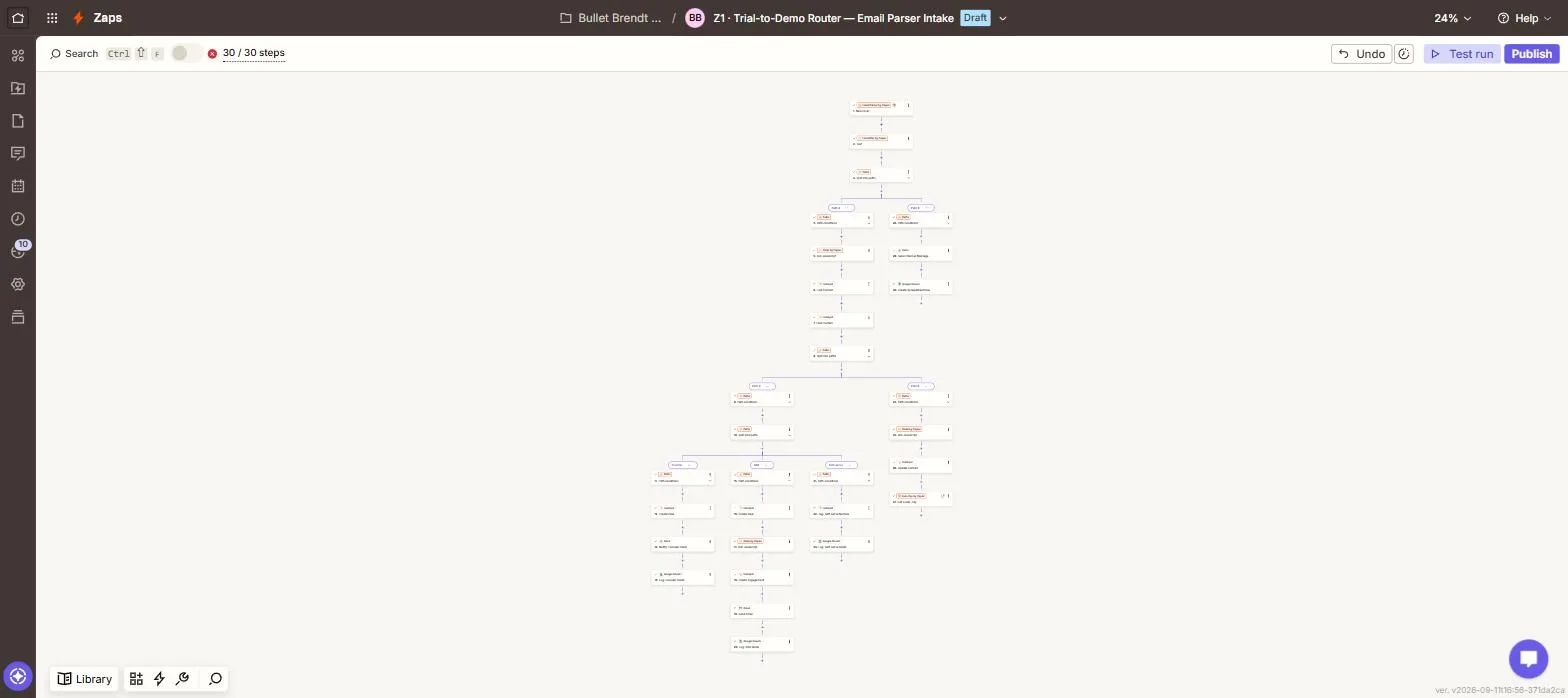Select step 8 Split into paths node
This screenshot has width=1568, height=698.
pos(841,353)
